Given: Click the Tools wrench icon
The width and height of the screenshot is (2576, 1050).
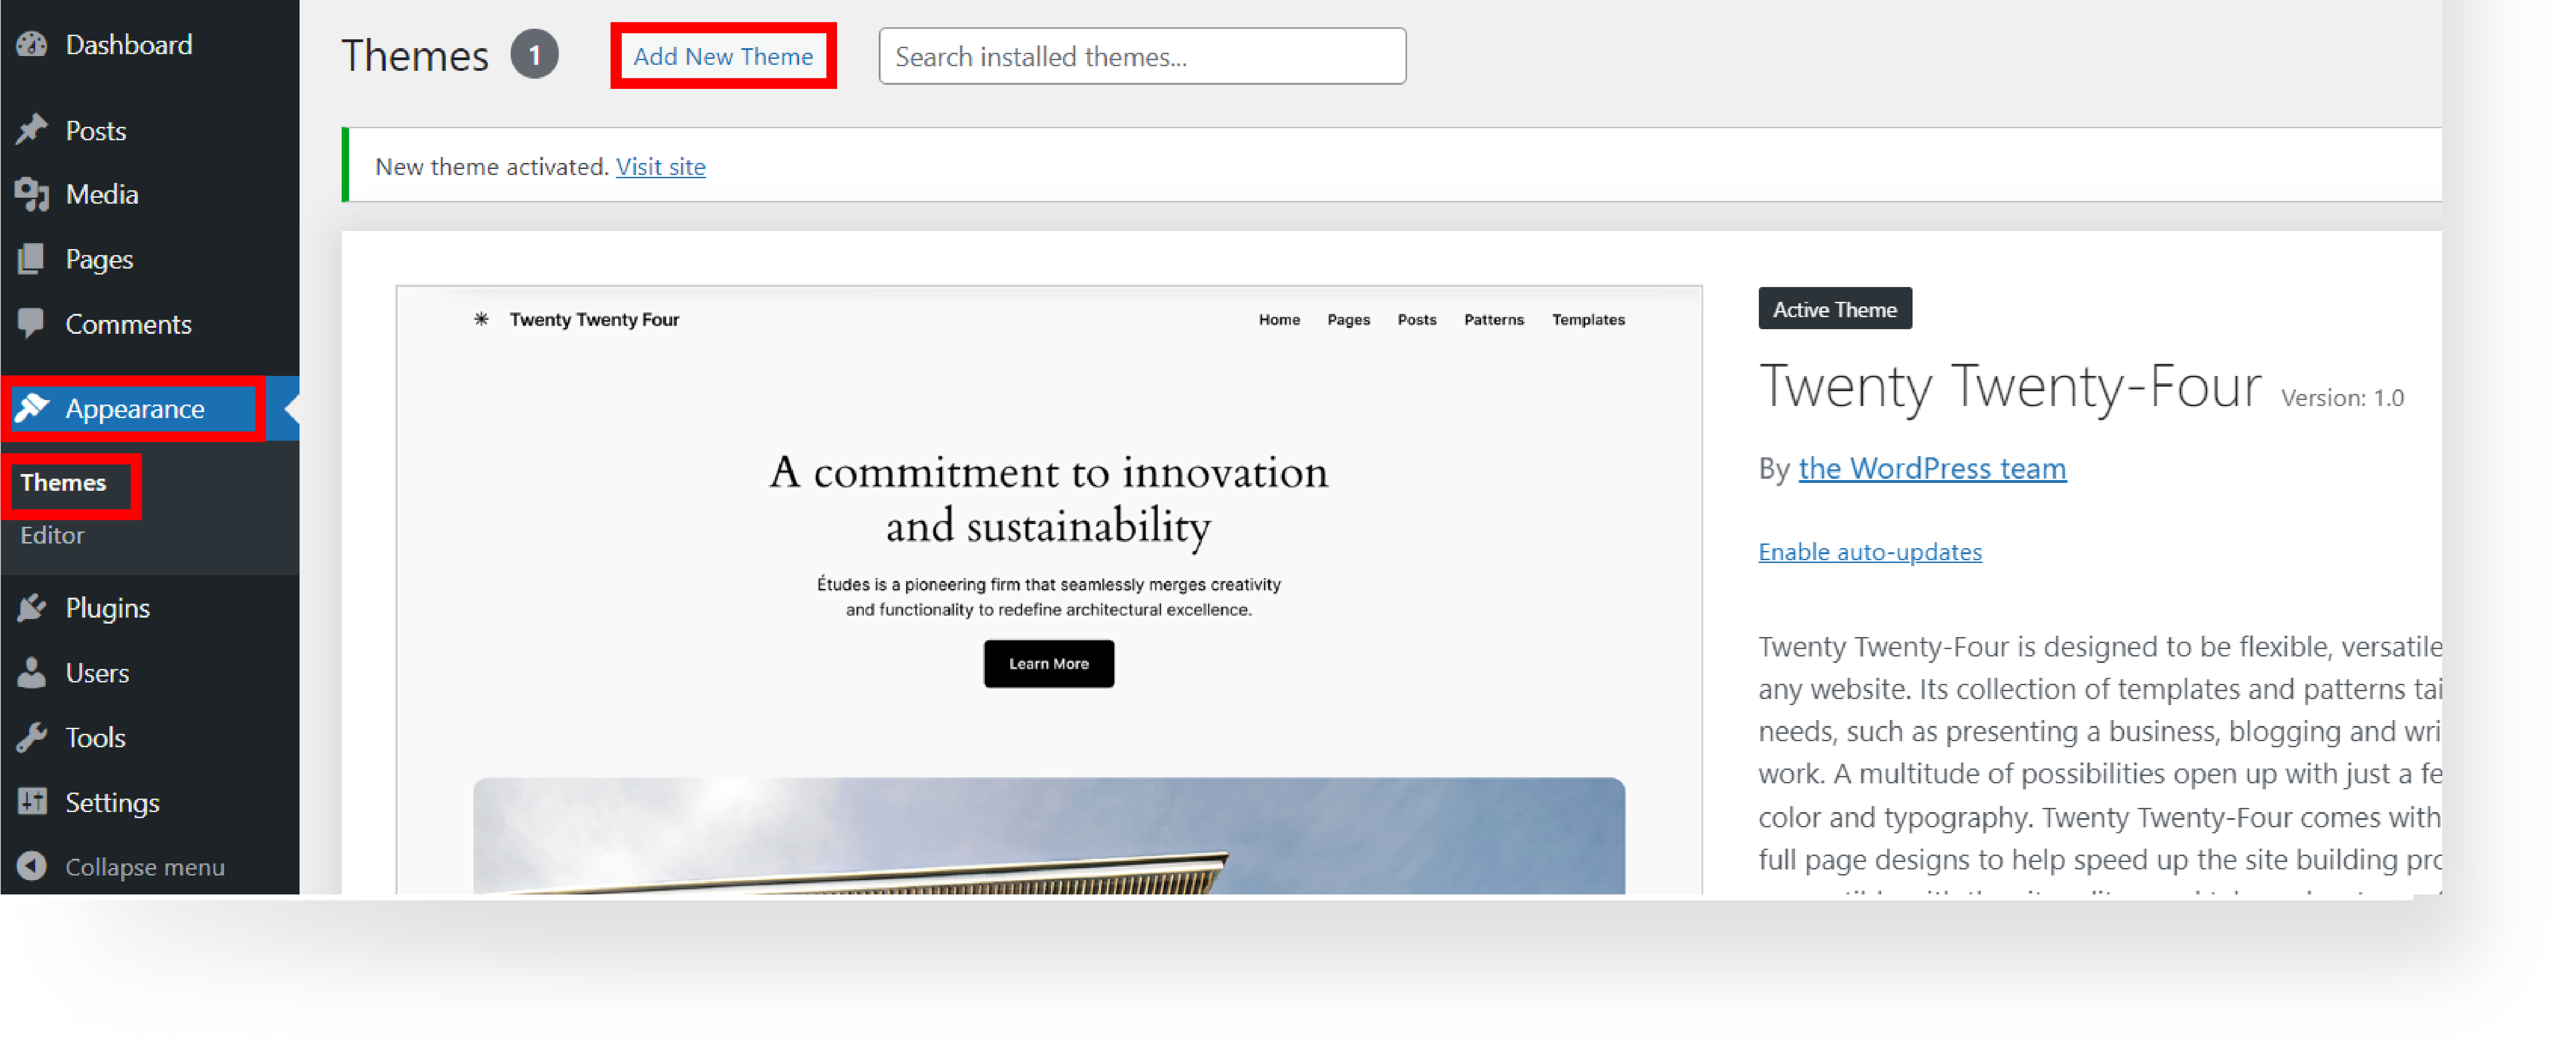Looking at the screenshot, I should tap(32, 737).
